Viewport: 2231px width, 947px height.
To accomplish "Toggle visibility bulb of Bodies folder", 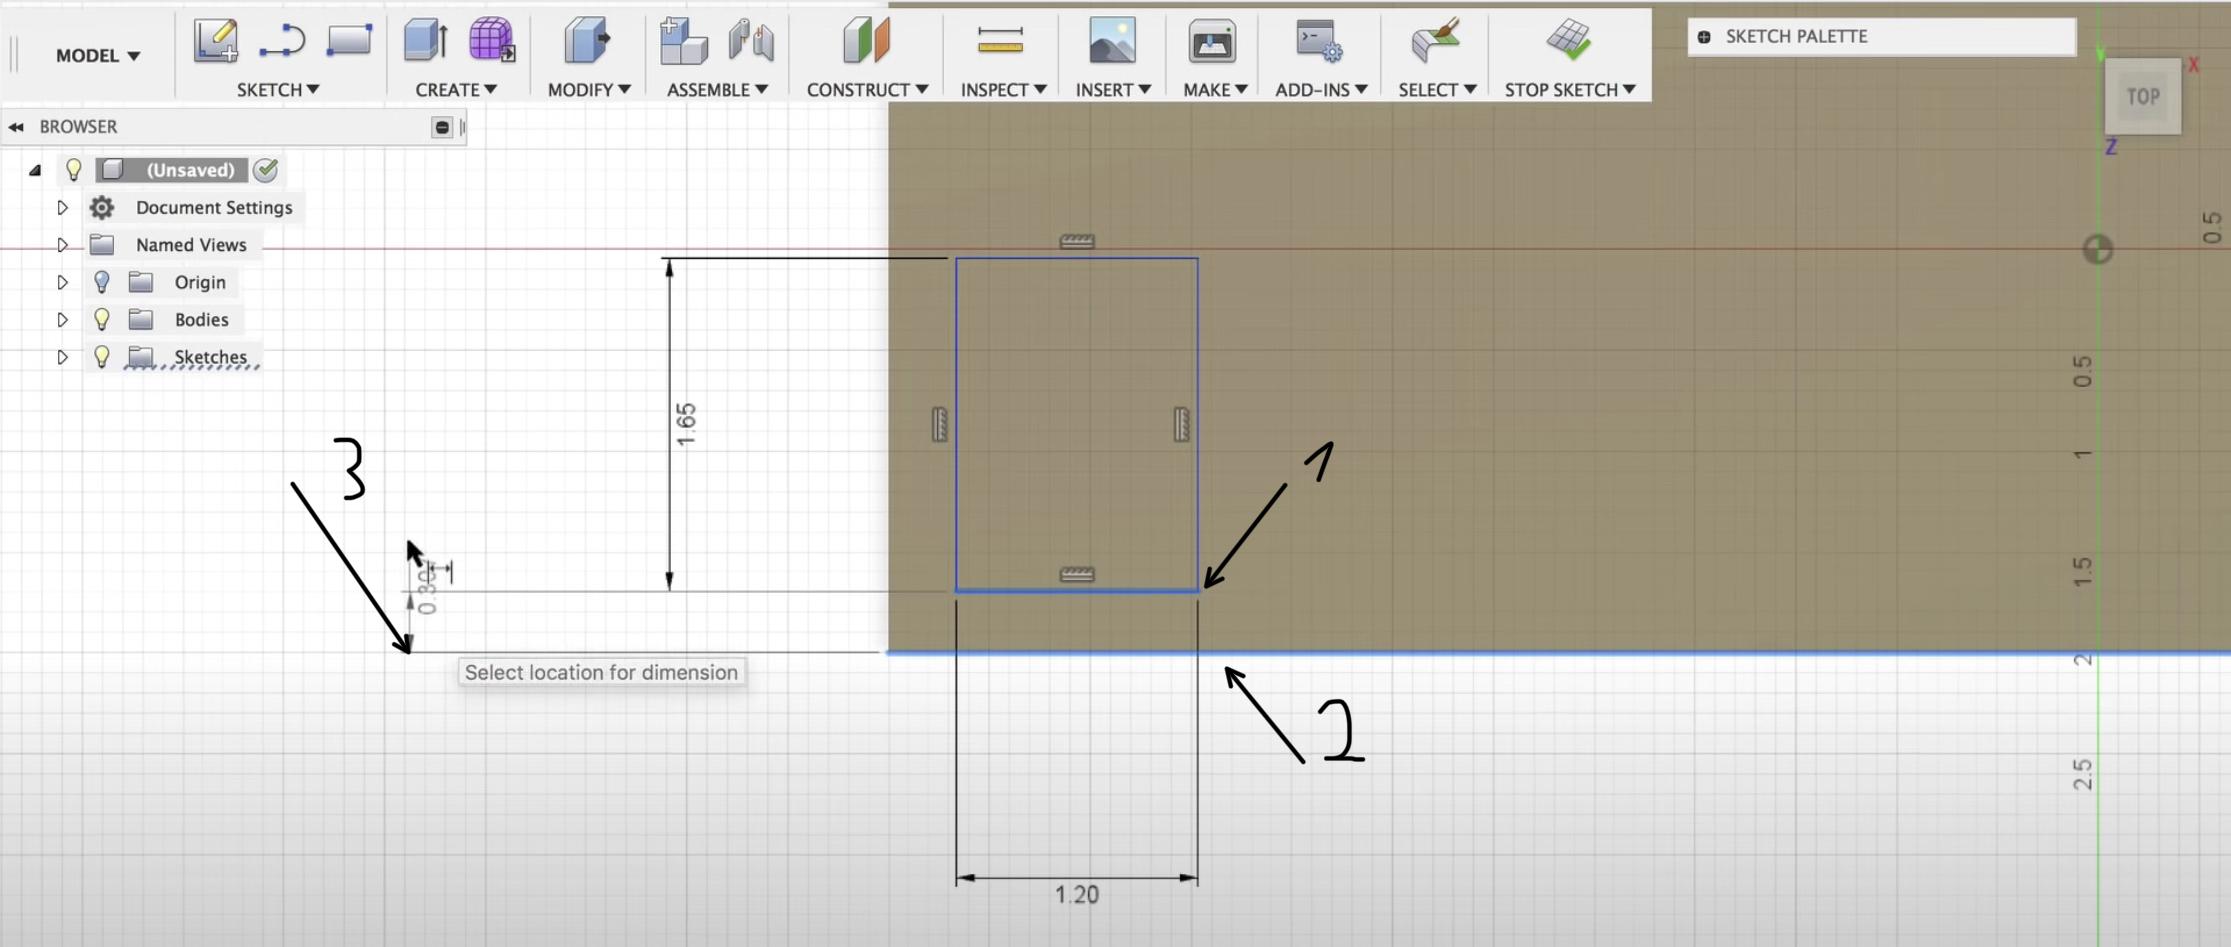I will [101, 319].
